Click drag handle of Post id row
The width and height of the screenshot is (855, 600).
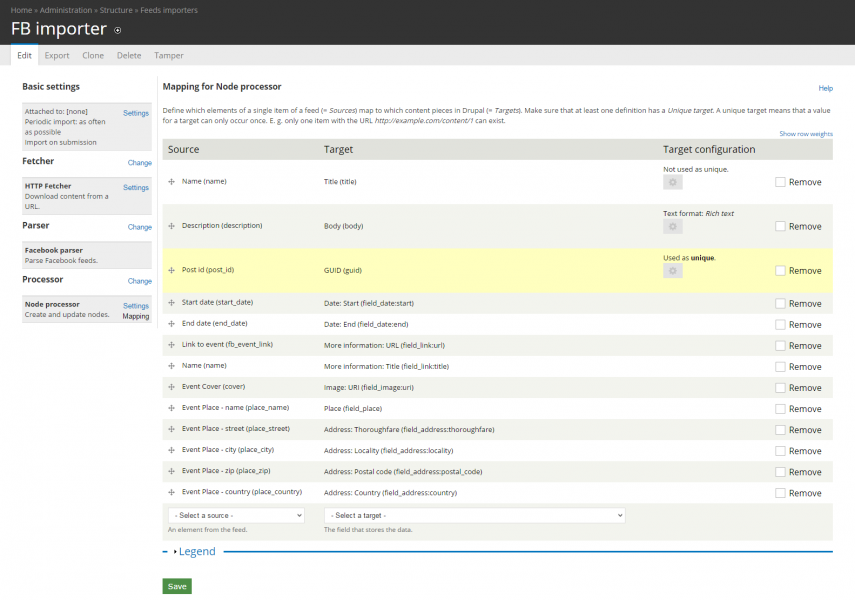(171, 270)
